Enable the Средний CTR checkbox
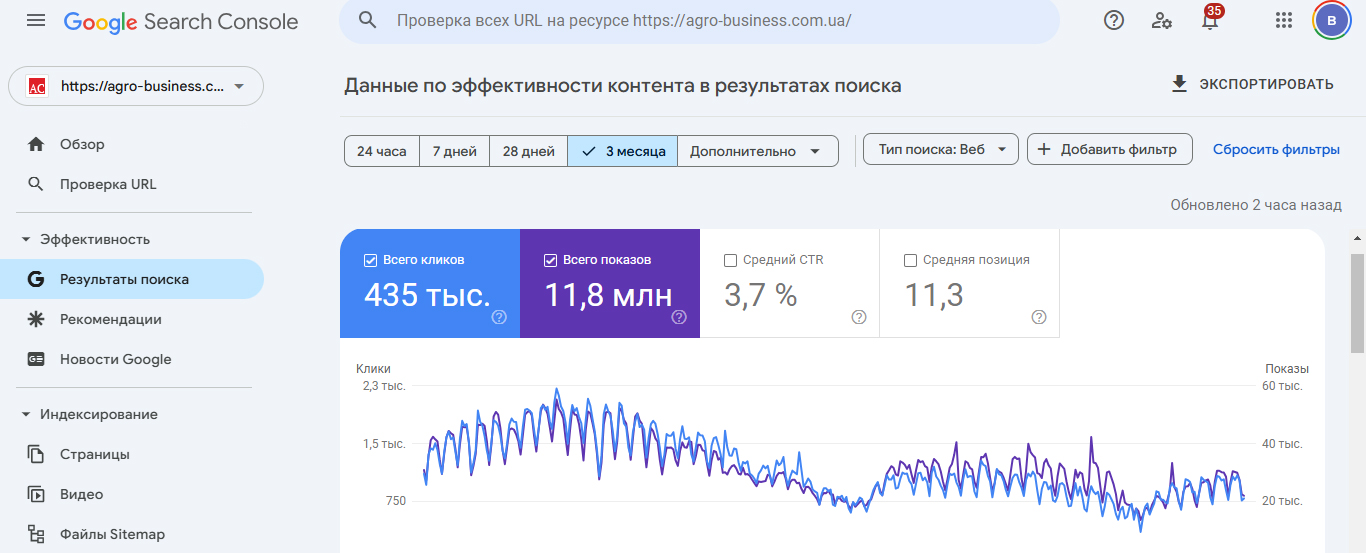Screen dimensions: 1366x553 [x=730, y=260]
